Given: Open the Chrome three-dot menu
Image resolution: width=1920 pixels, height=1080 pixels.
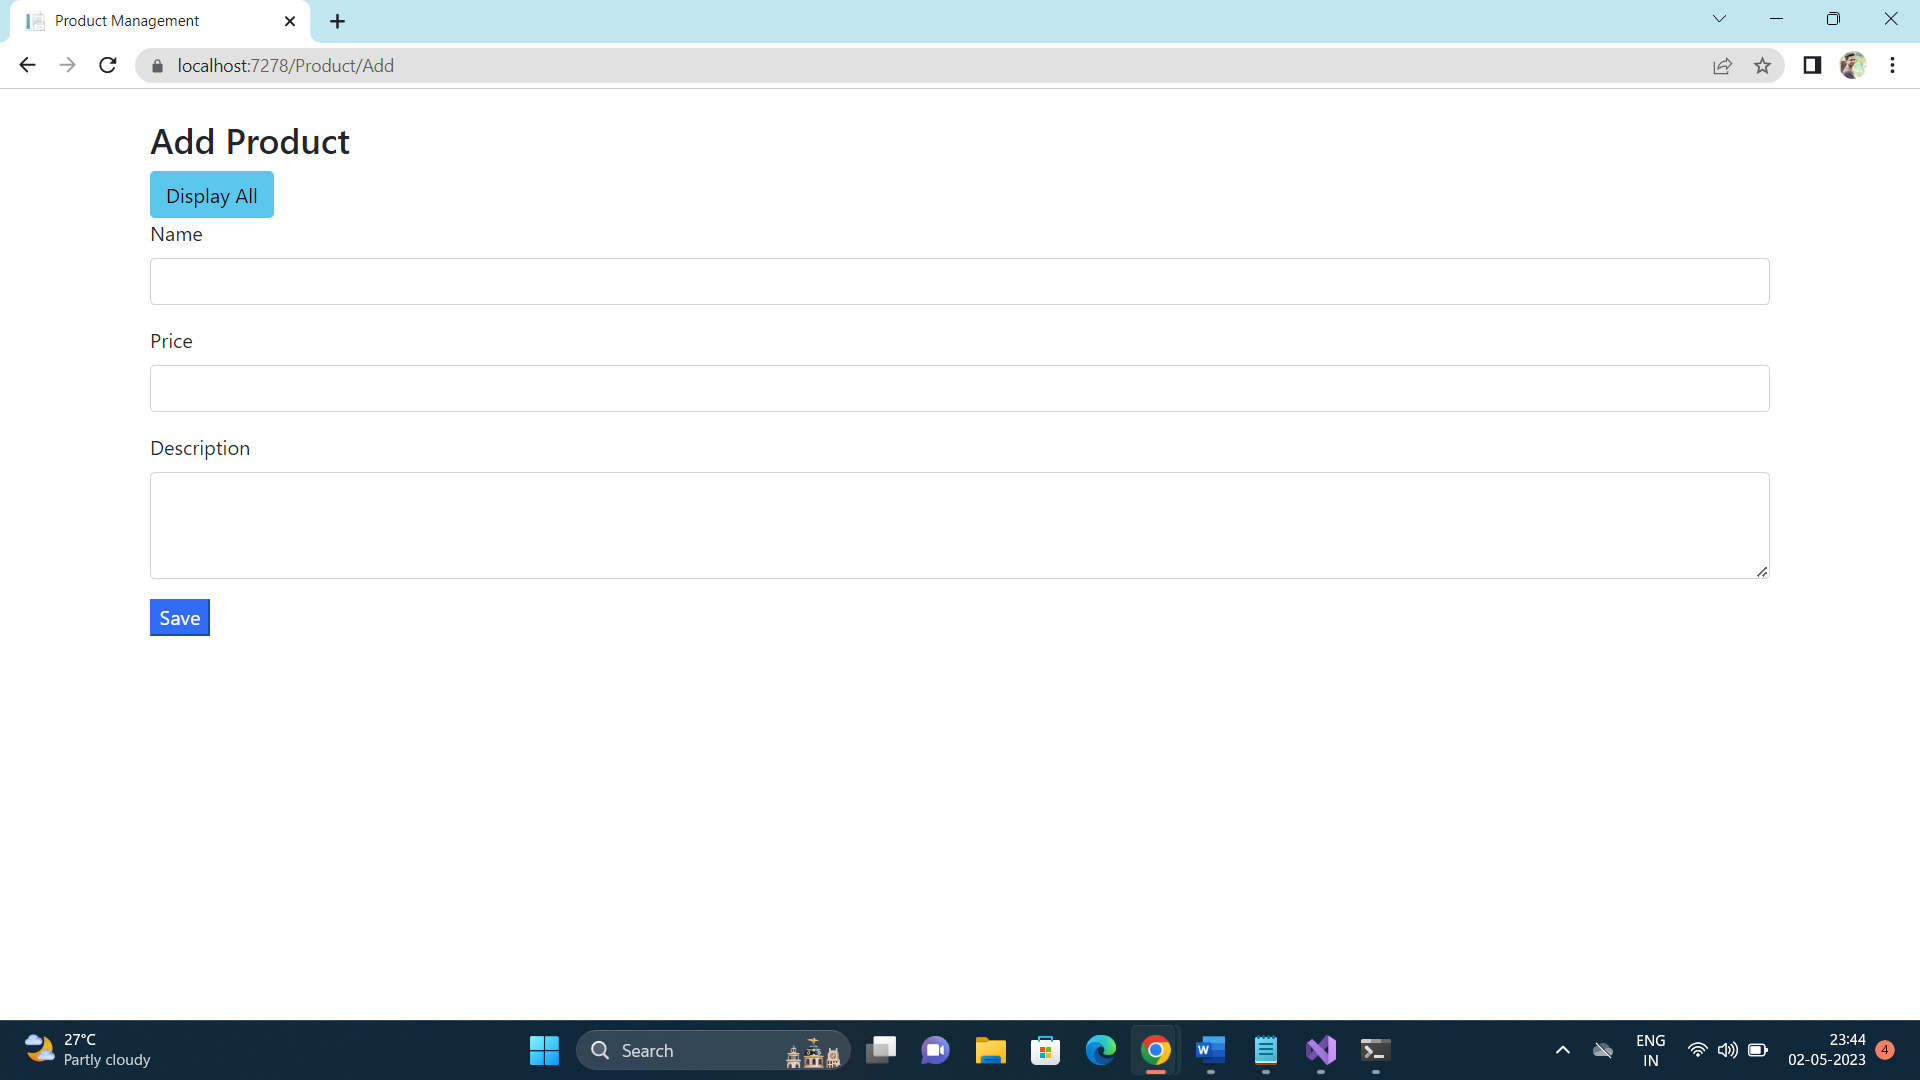Looking at the screenshot, I should click(x=1892, y=65).
